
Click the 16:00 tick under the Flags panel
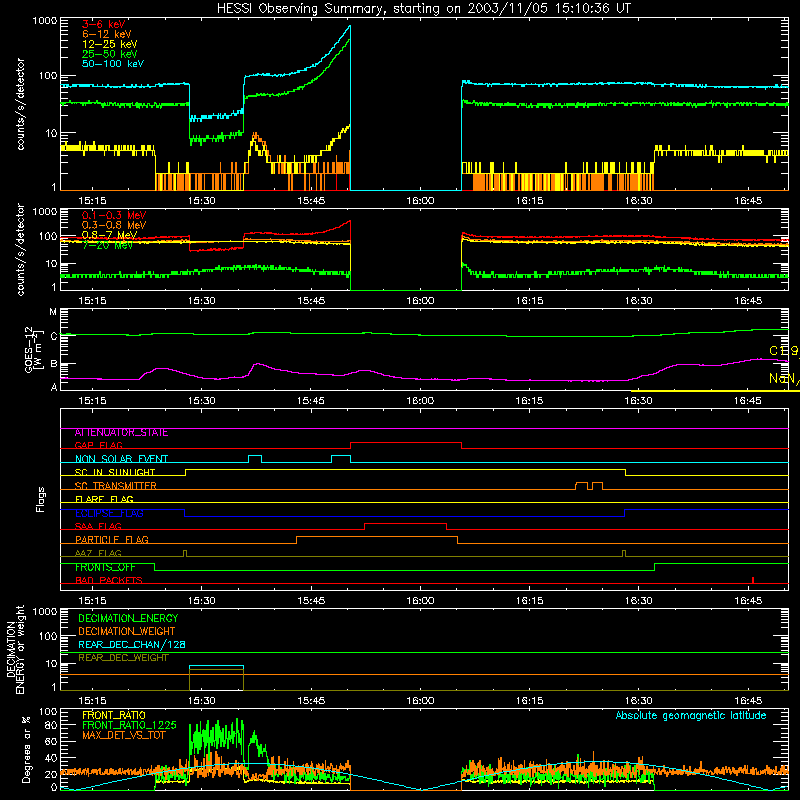click(x=420, y=601)
